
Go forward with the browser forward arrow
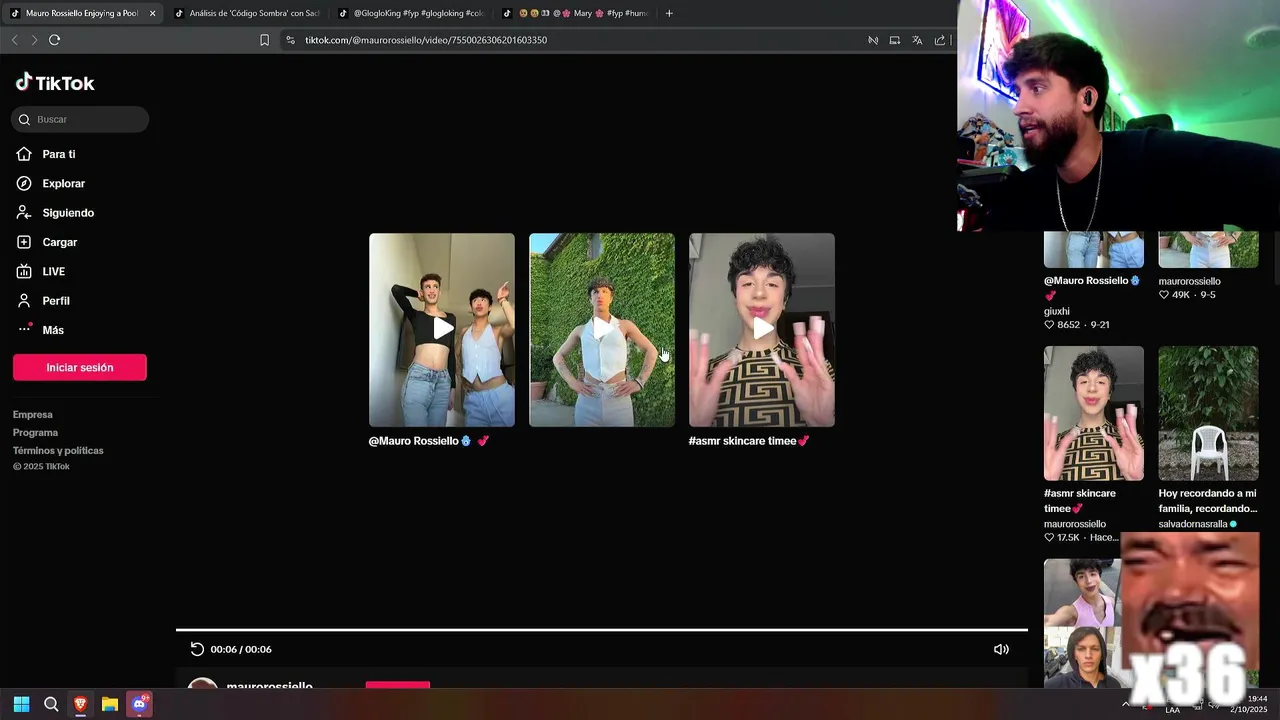coord(34,40)
